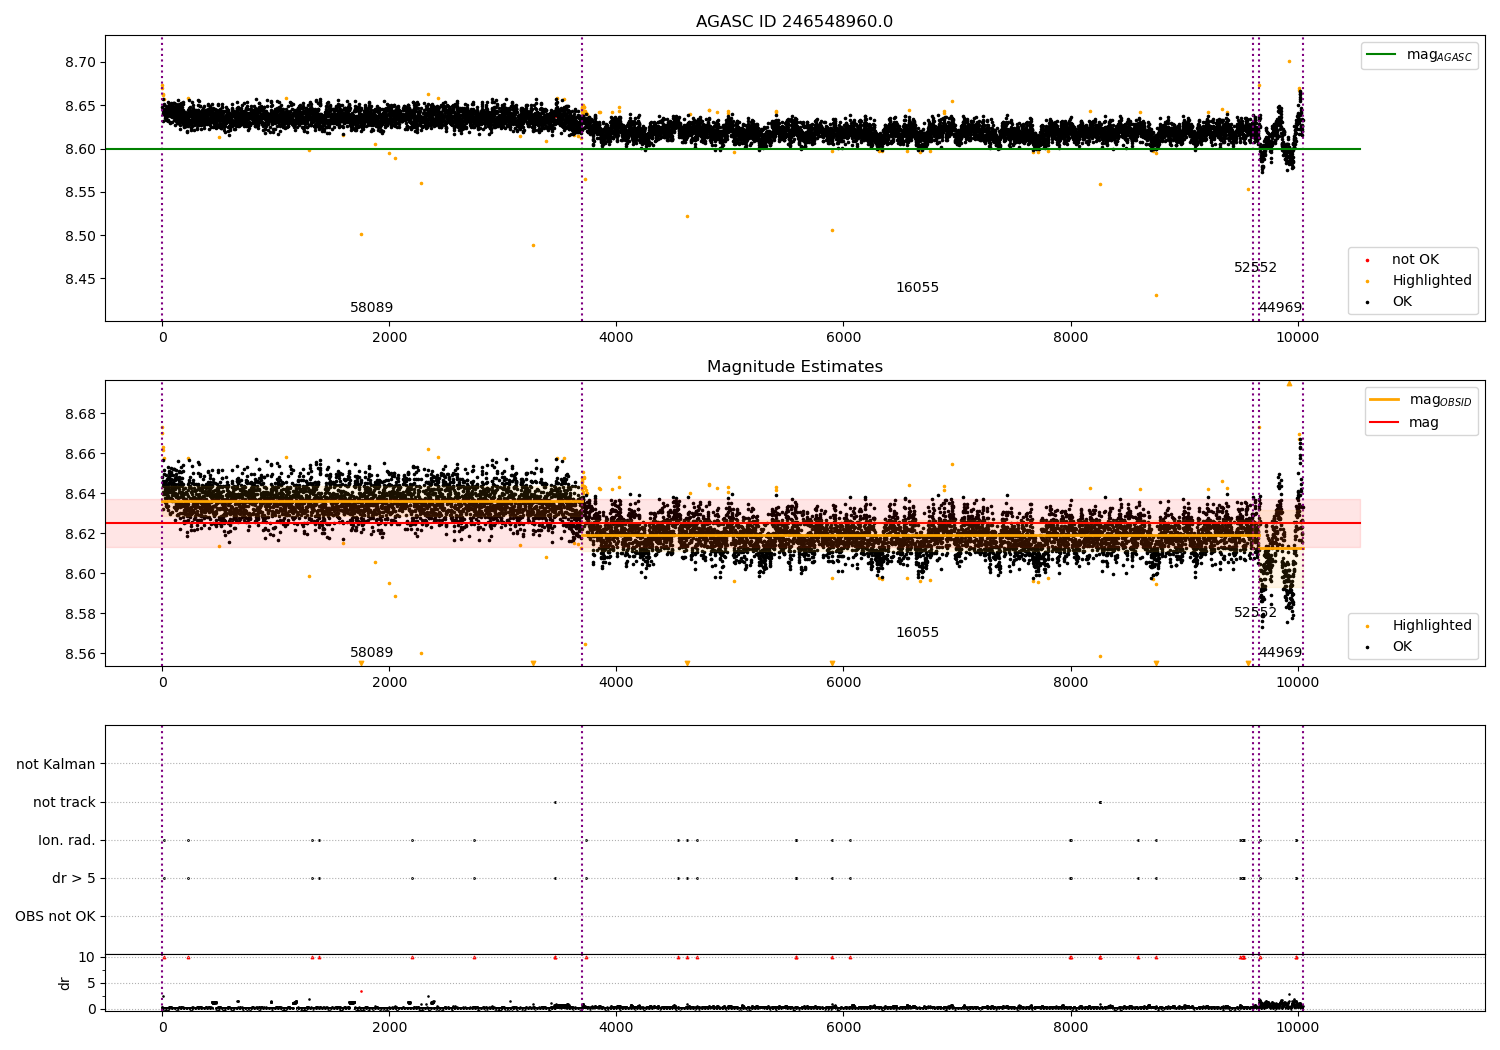The width and height of the screenshot is (1500, 1050).
Task: Click x-tick 6000 under the top plot
Action: tap(844, 338)
